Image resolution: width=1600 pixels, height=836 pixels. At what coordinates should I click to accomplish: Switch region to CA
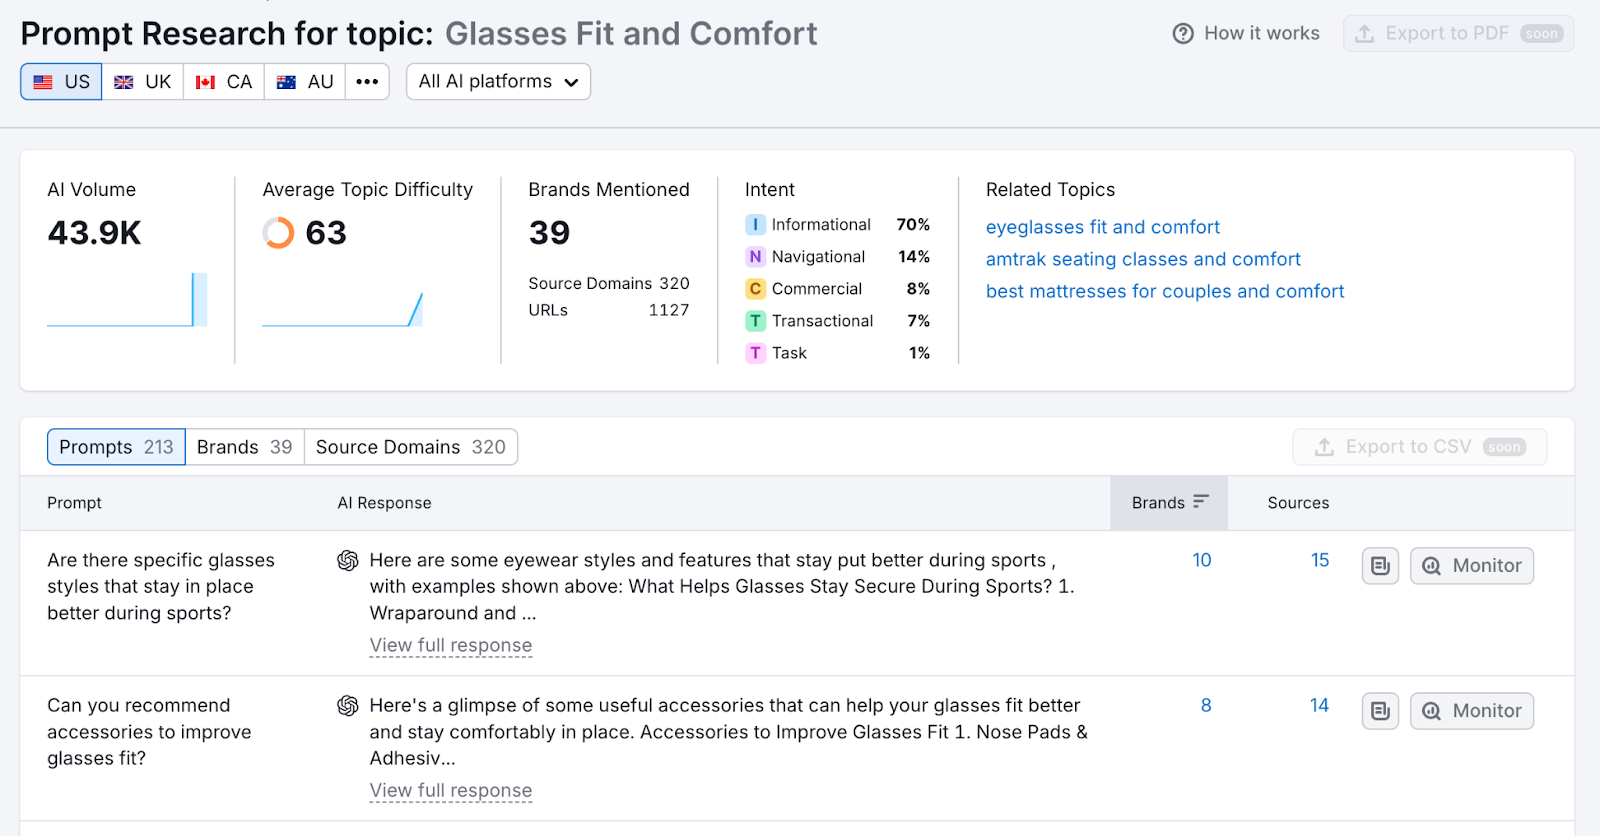pyautogui.click(x=224, y=82)
